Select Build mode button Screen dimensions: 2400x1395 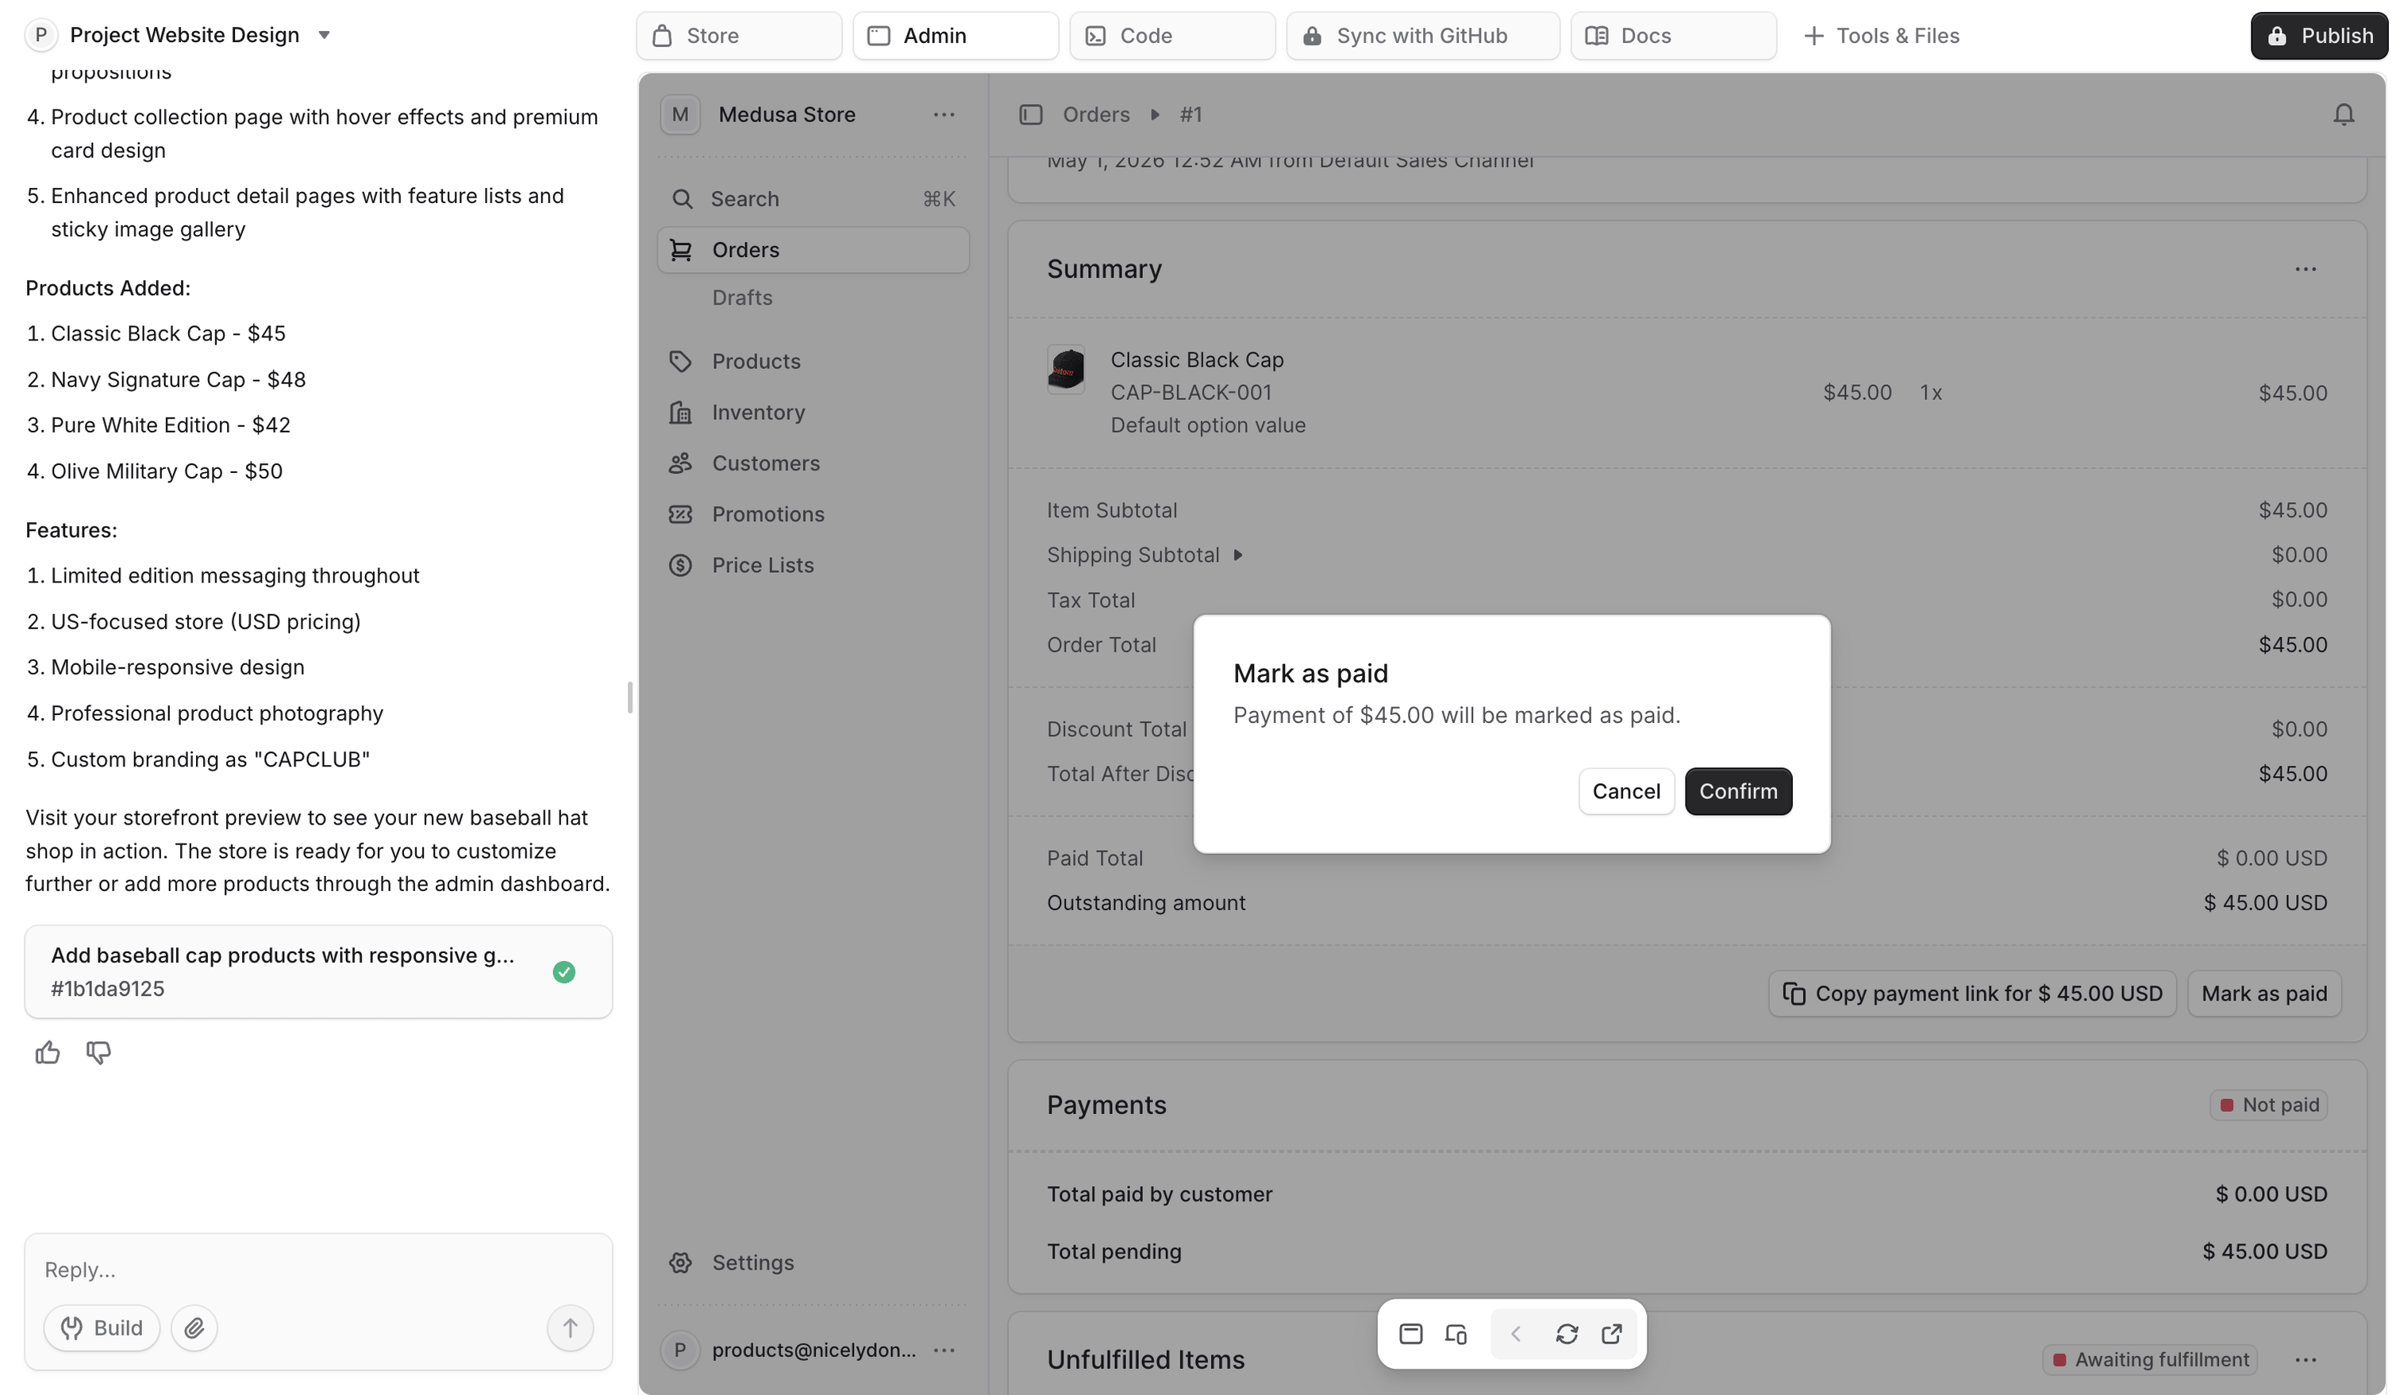pyautogui.click(x=101, y=1327)
